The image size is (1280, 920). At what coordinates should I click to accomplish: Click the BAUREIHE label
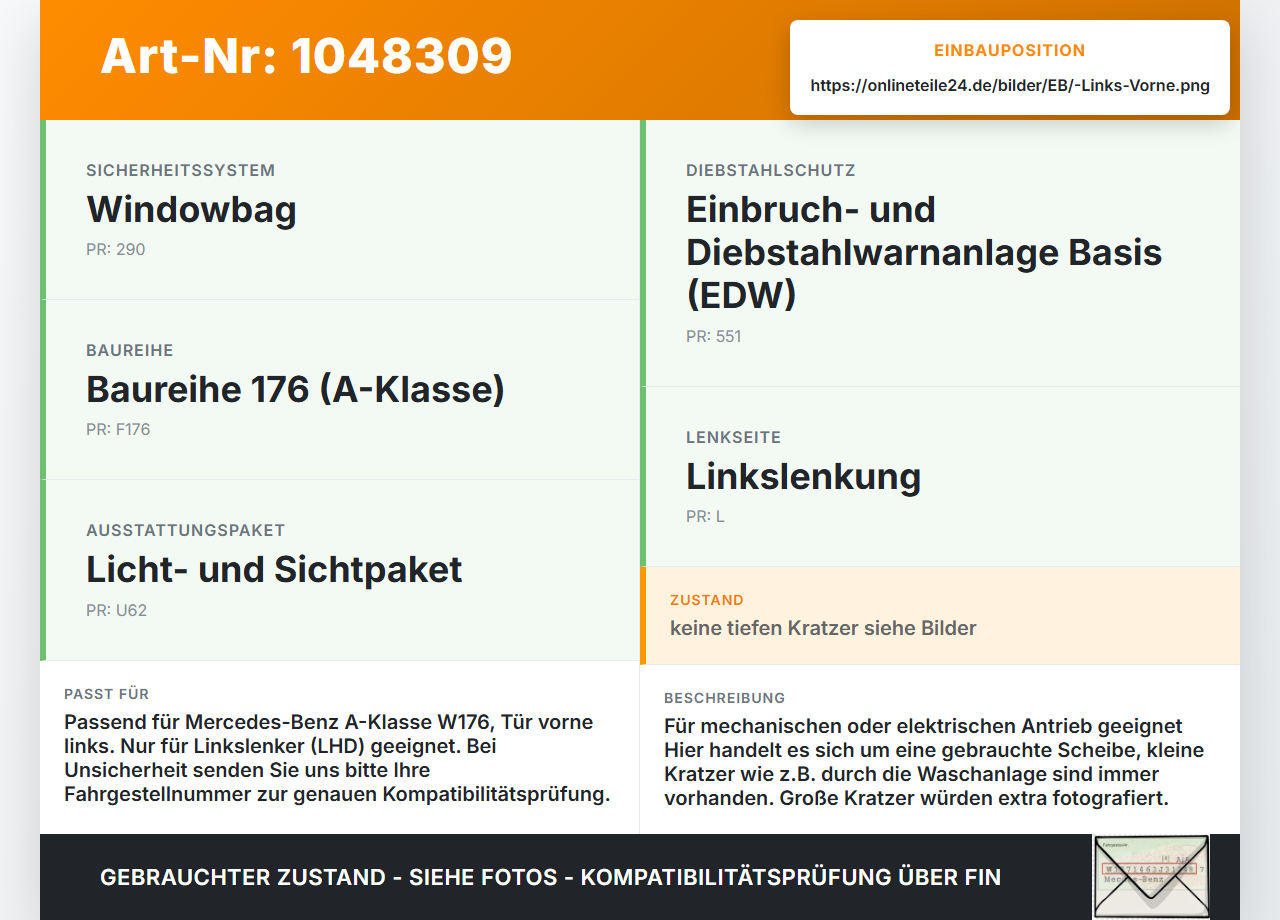(x=130, y=350)
